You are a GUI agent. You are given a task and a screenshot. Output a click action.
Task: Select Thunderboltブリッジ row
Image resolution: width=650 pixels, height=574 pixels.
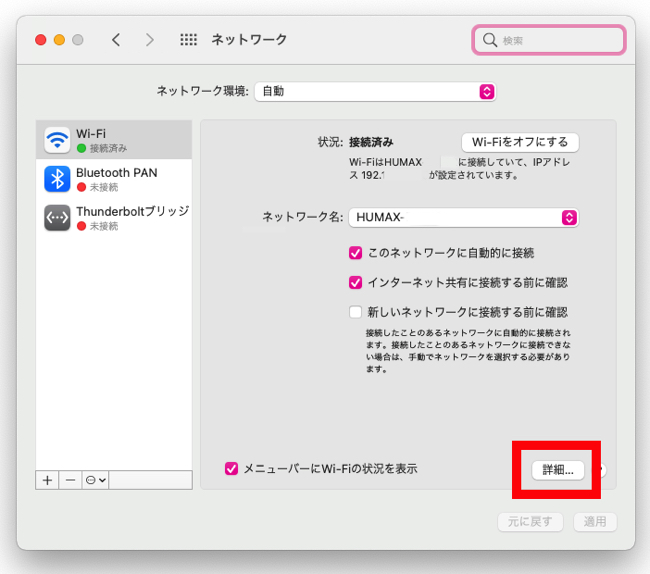pos(114,218)
